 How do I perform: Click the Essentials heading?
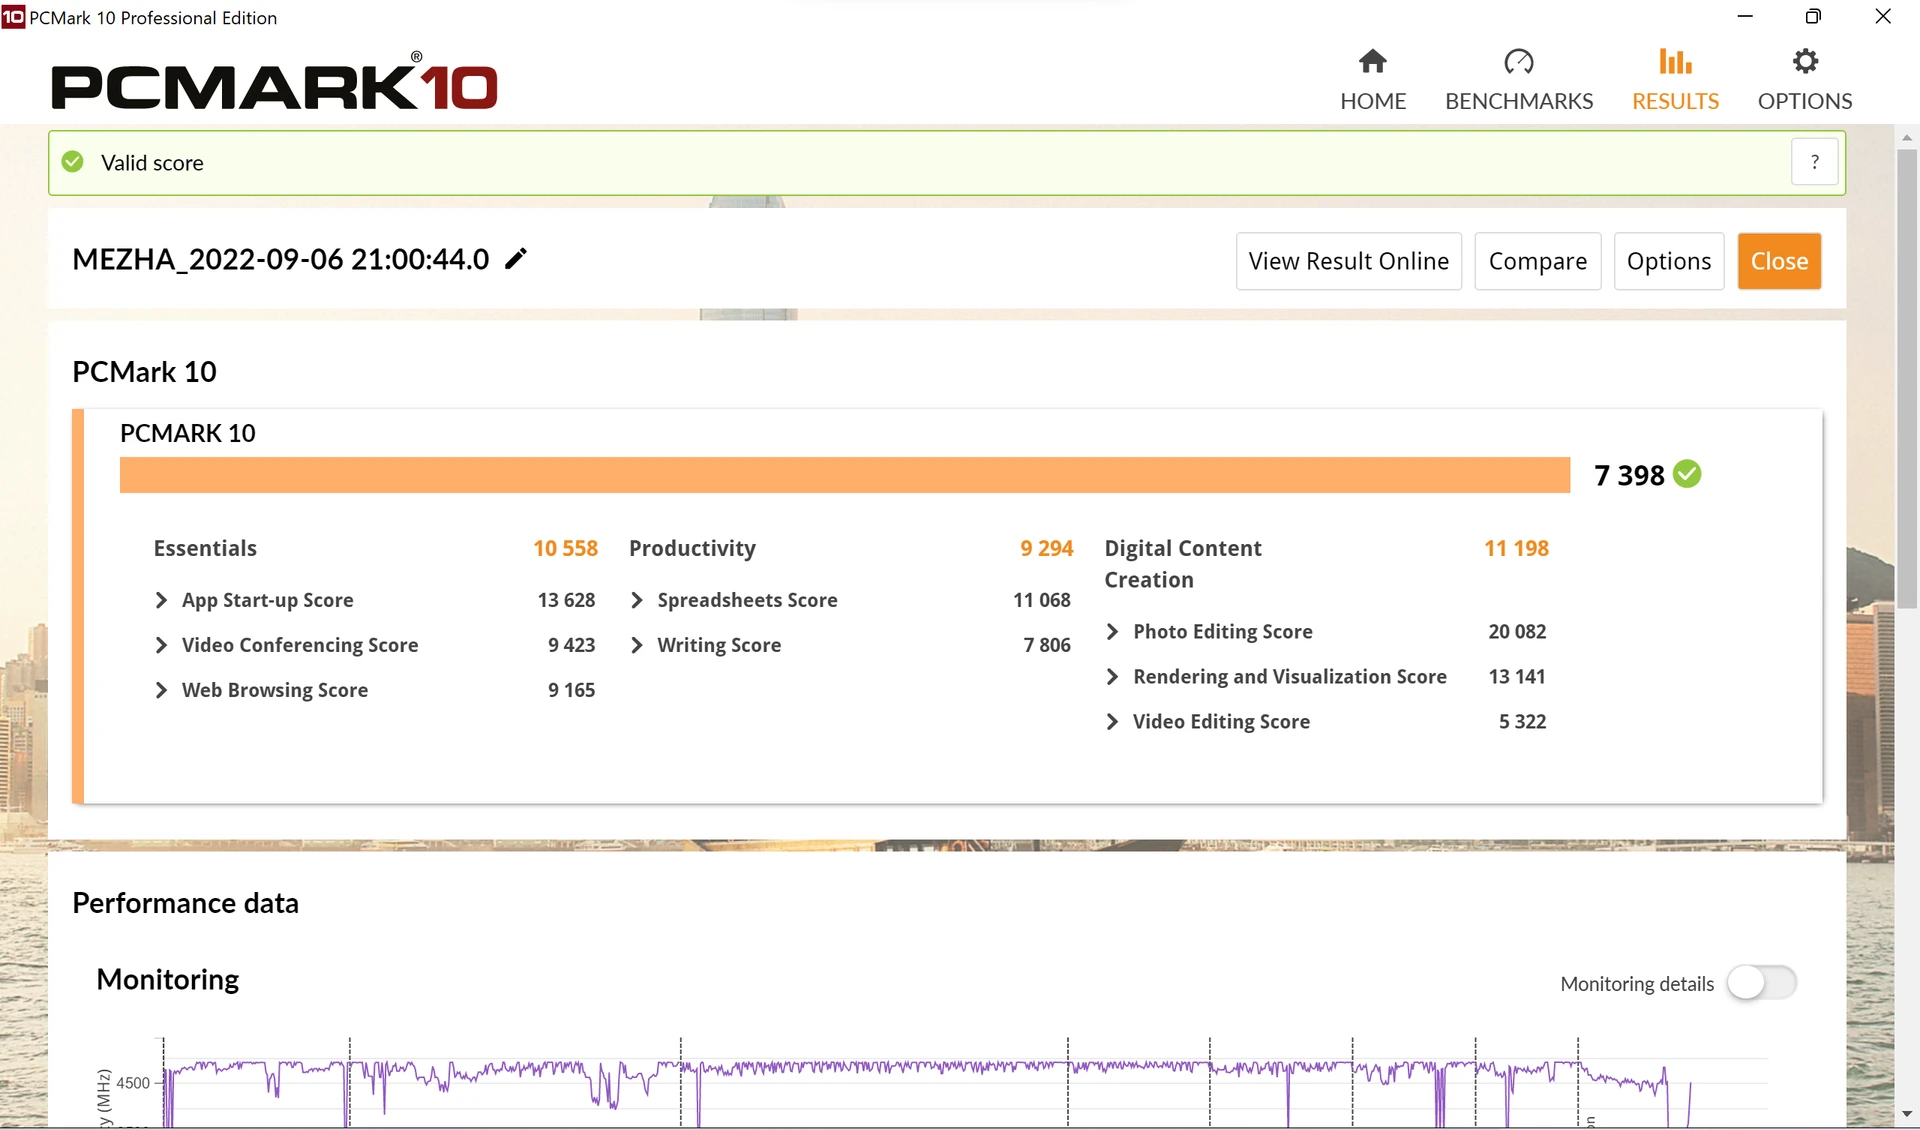(x=205, y=548)
